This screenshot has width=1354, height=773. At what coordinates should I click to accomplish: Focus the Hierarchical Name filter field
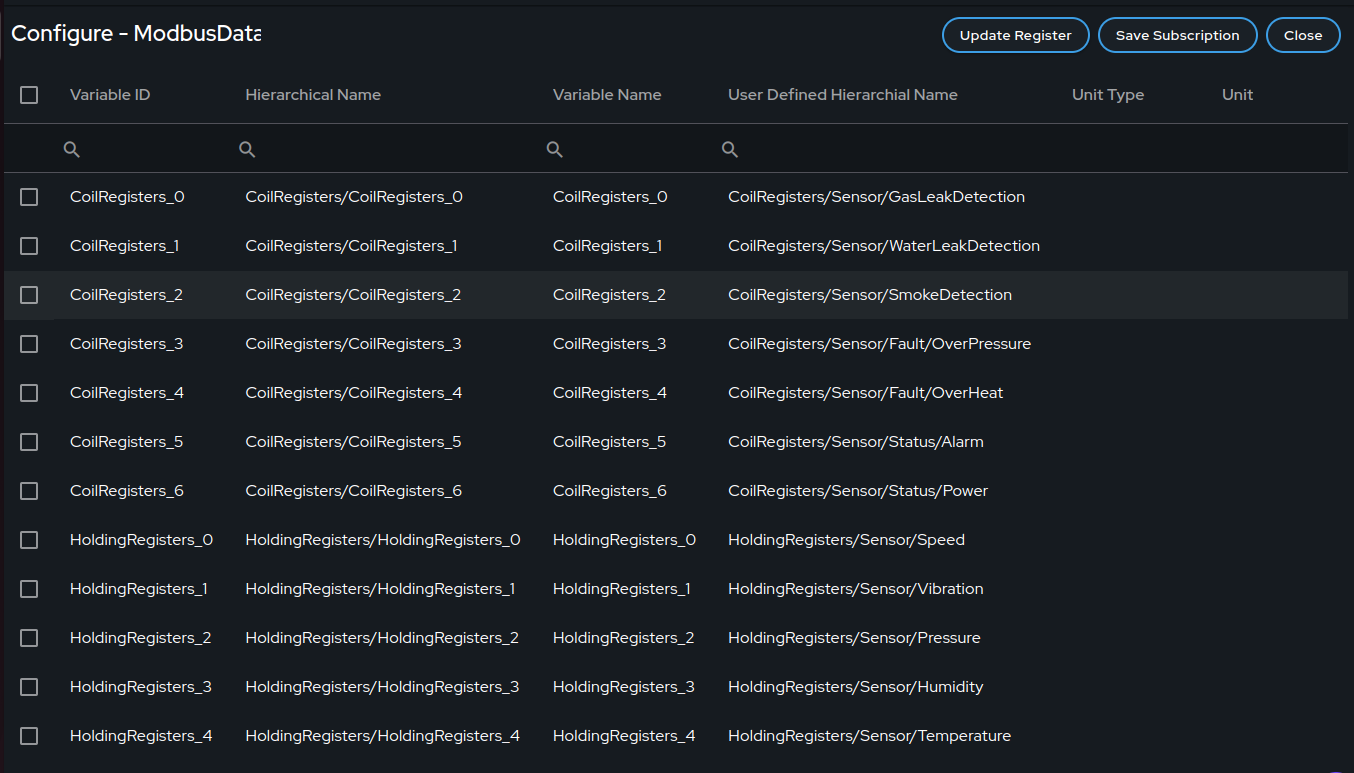pos(384,149)
